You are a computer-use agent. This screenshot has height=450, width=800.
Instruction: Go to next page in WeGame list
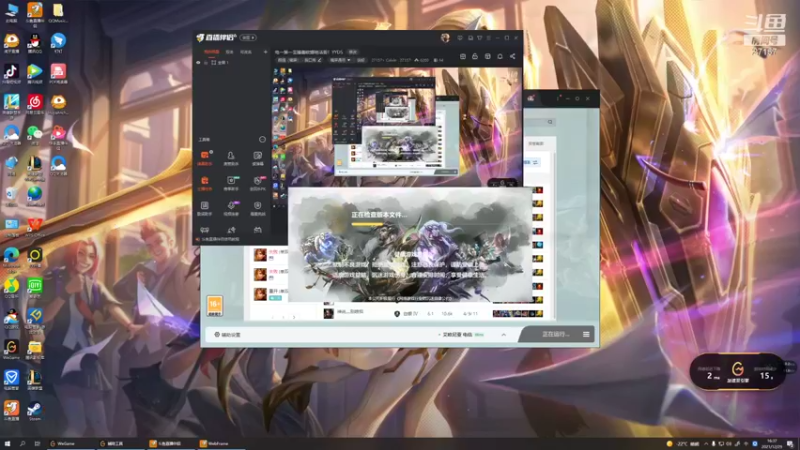(x=294, y=317)
